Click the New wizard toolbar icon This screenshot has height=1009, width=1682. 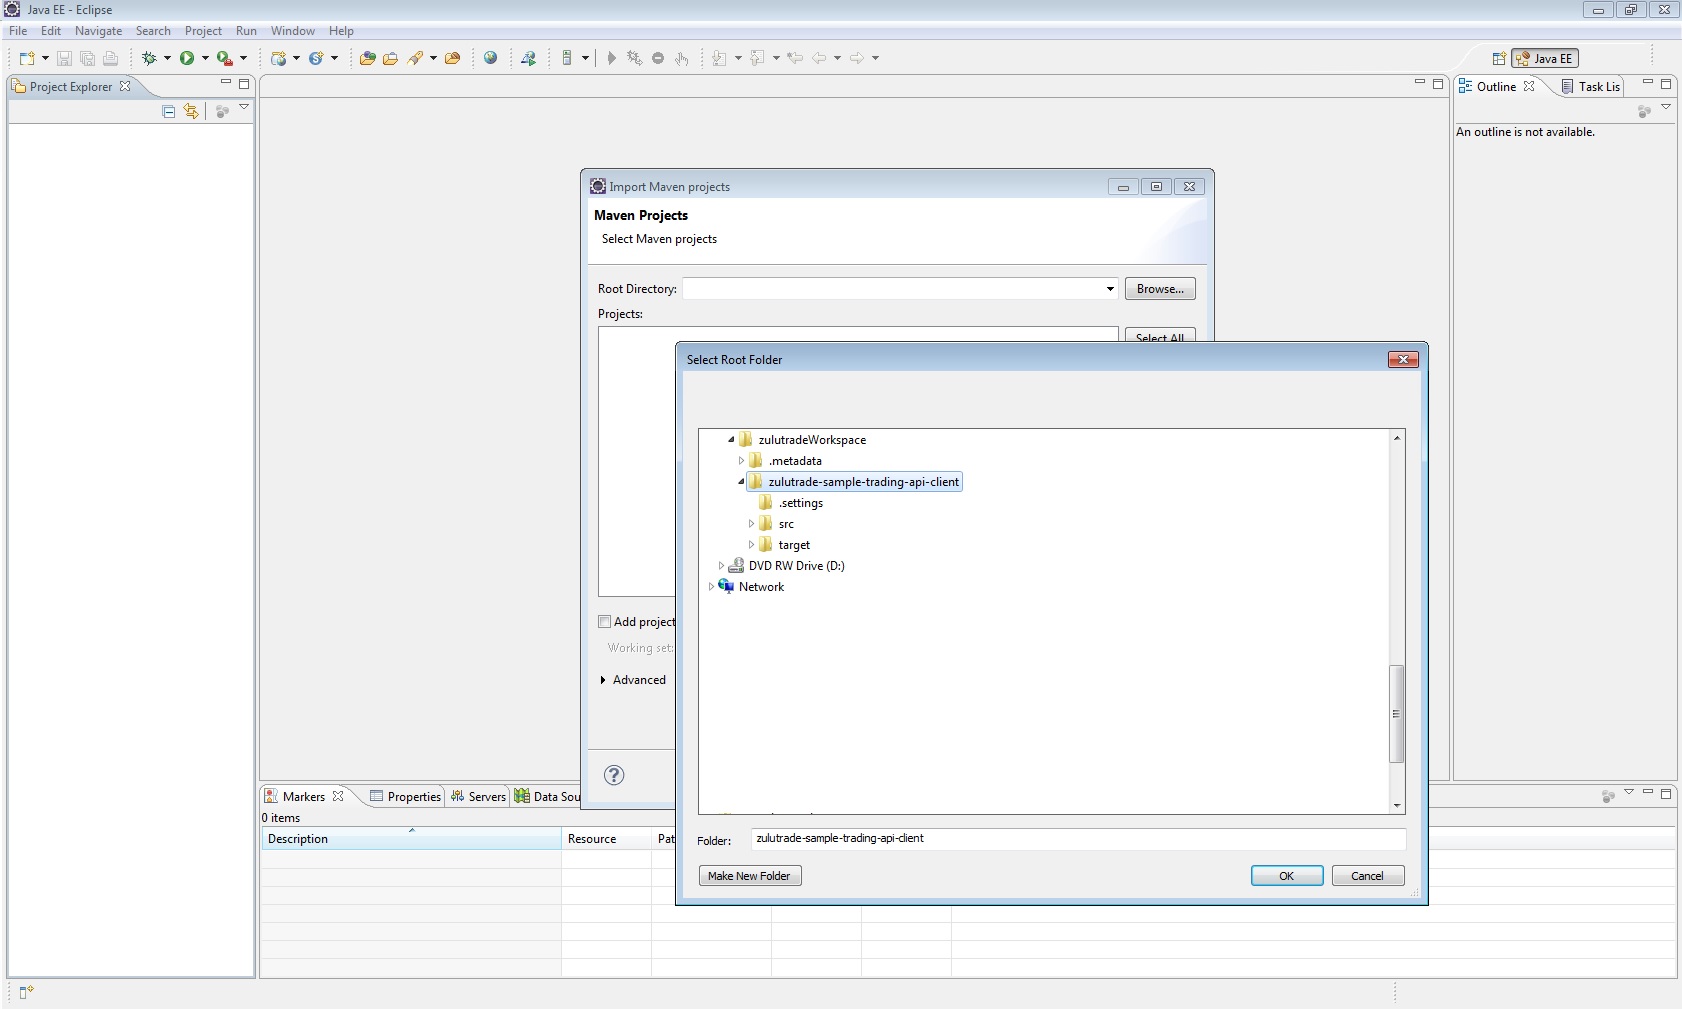27,58
